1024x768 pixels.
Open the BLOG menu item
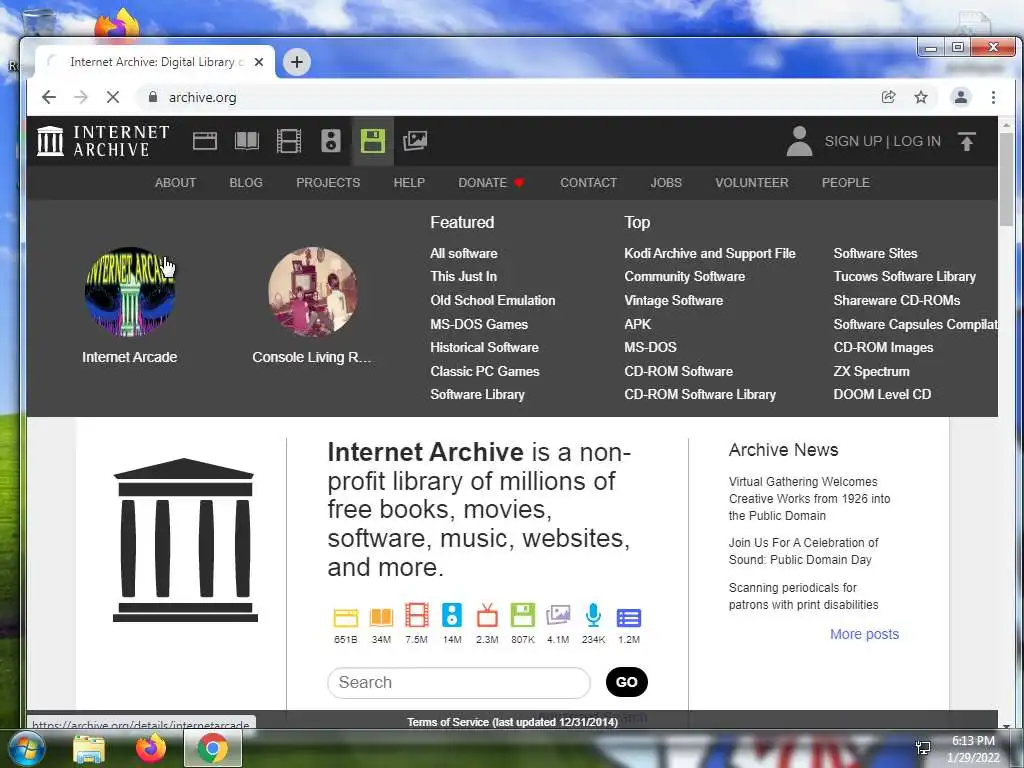246,183
